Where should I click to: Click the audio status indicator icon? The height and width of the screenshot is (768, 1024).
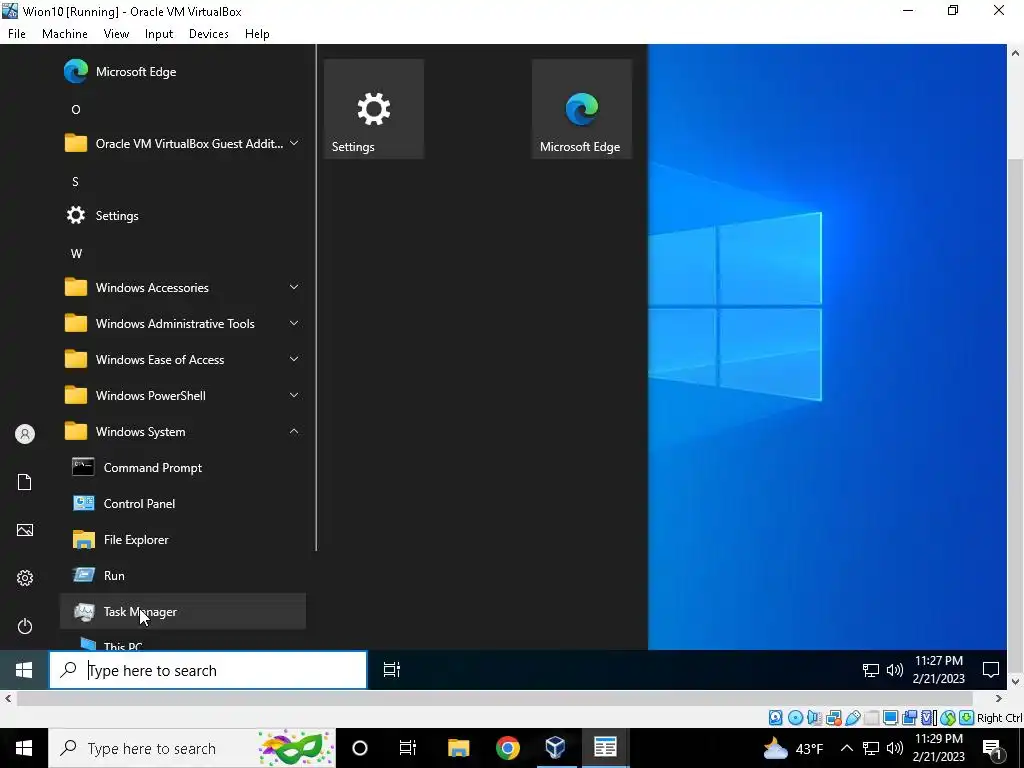tap(814, 718)
